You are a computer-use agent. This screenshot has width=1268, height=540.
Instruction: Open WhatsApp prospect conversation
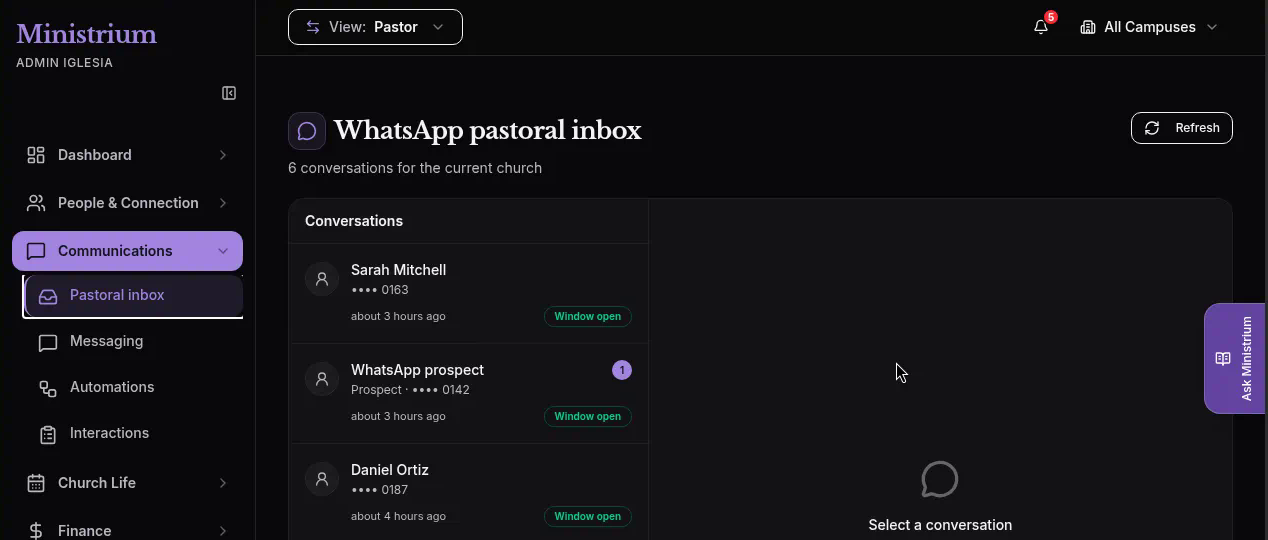click(469, 393)
